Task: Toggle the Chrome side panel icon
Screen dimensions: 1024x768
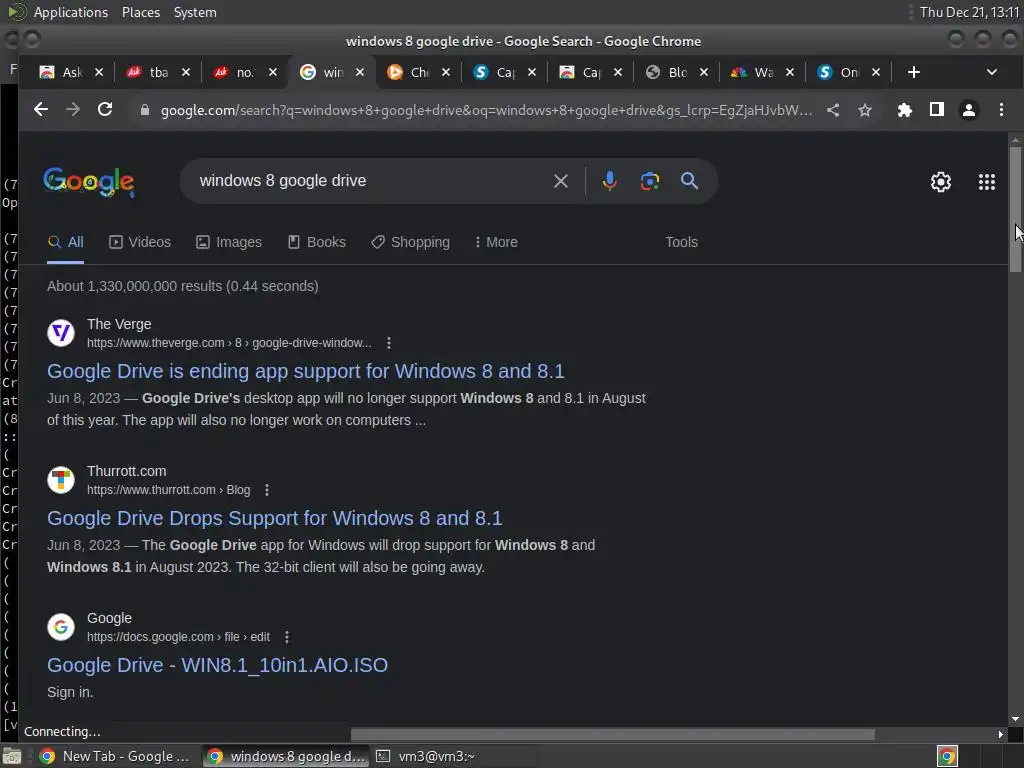Action: [x=936, y=110]
